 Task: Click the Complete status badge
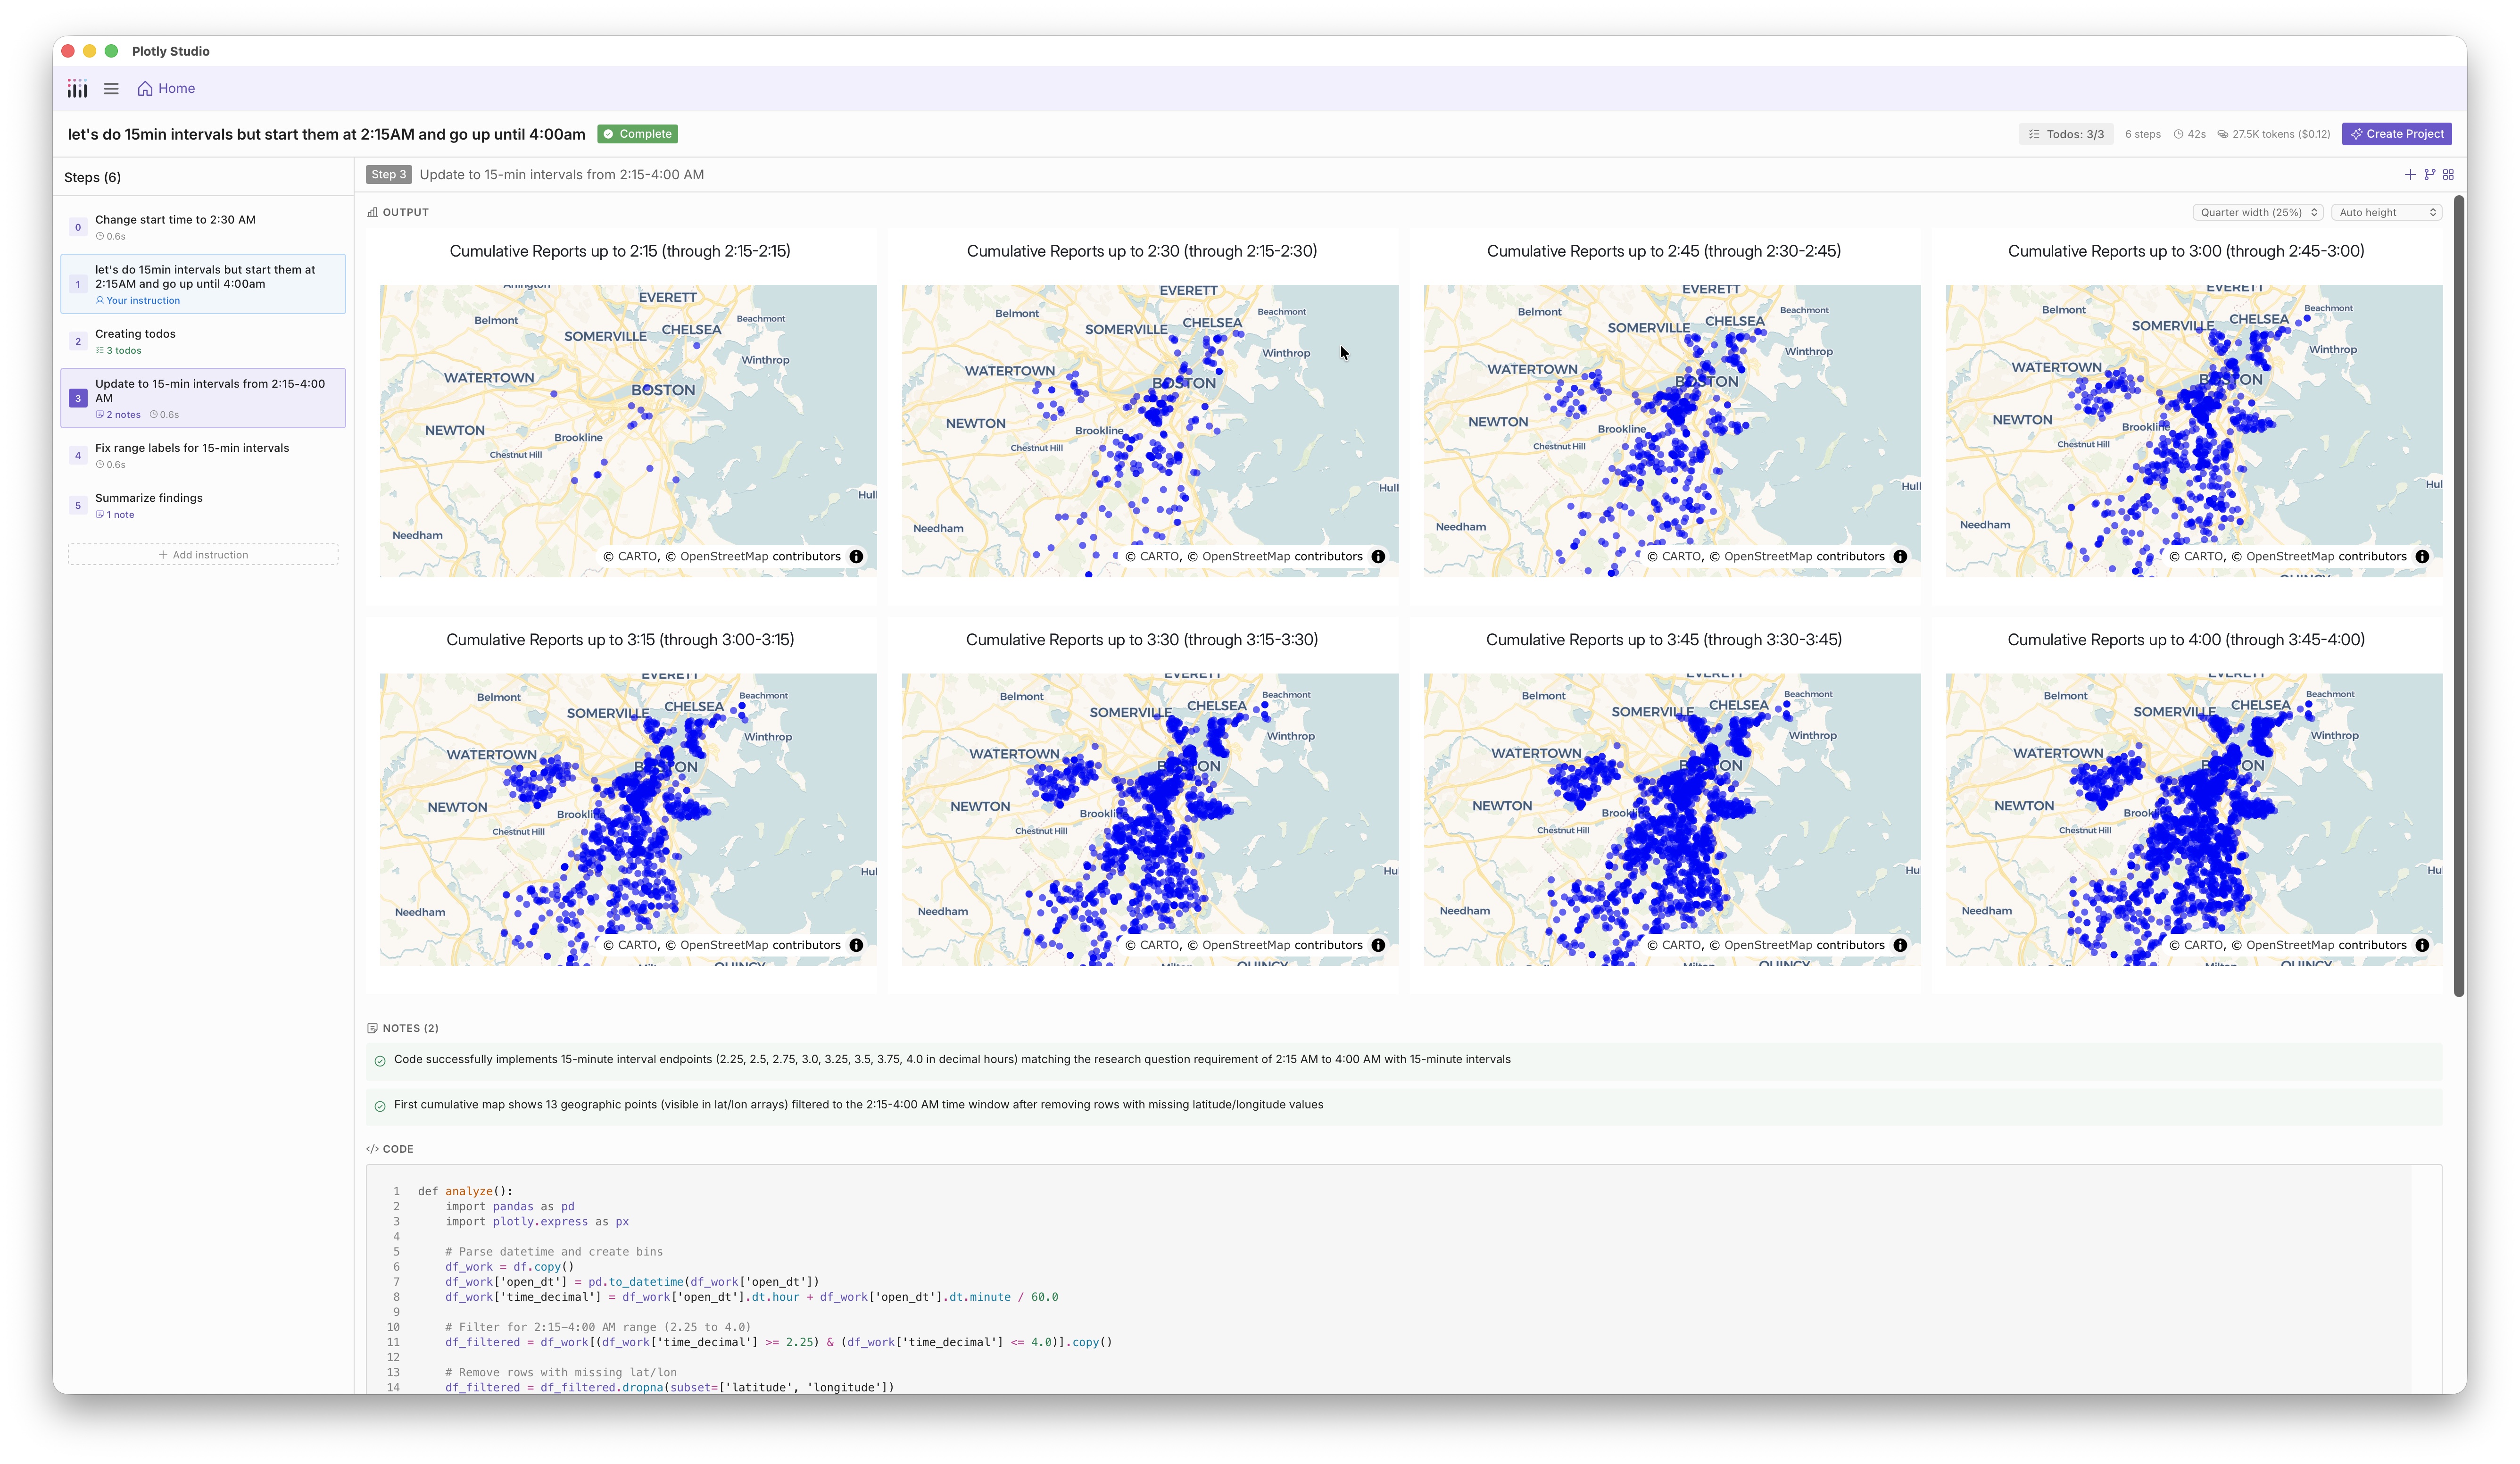point(637,134)
